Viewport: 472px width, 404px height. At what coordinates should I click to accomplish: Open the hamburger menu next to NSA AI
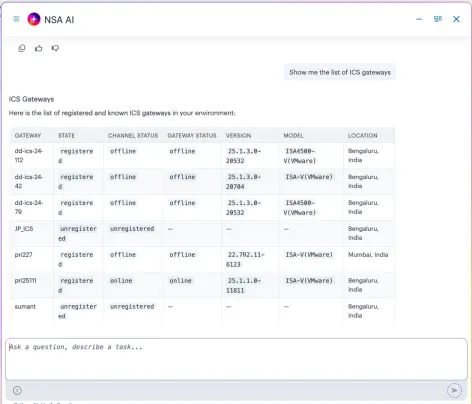click(16, 19)
